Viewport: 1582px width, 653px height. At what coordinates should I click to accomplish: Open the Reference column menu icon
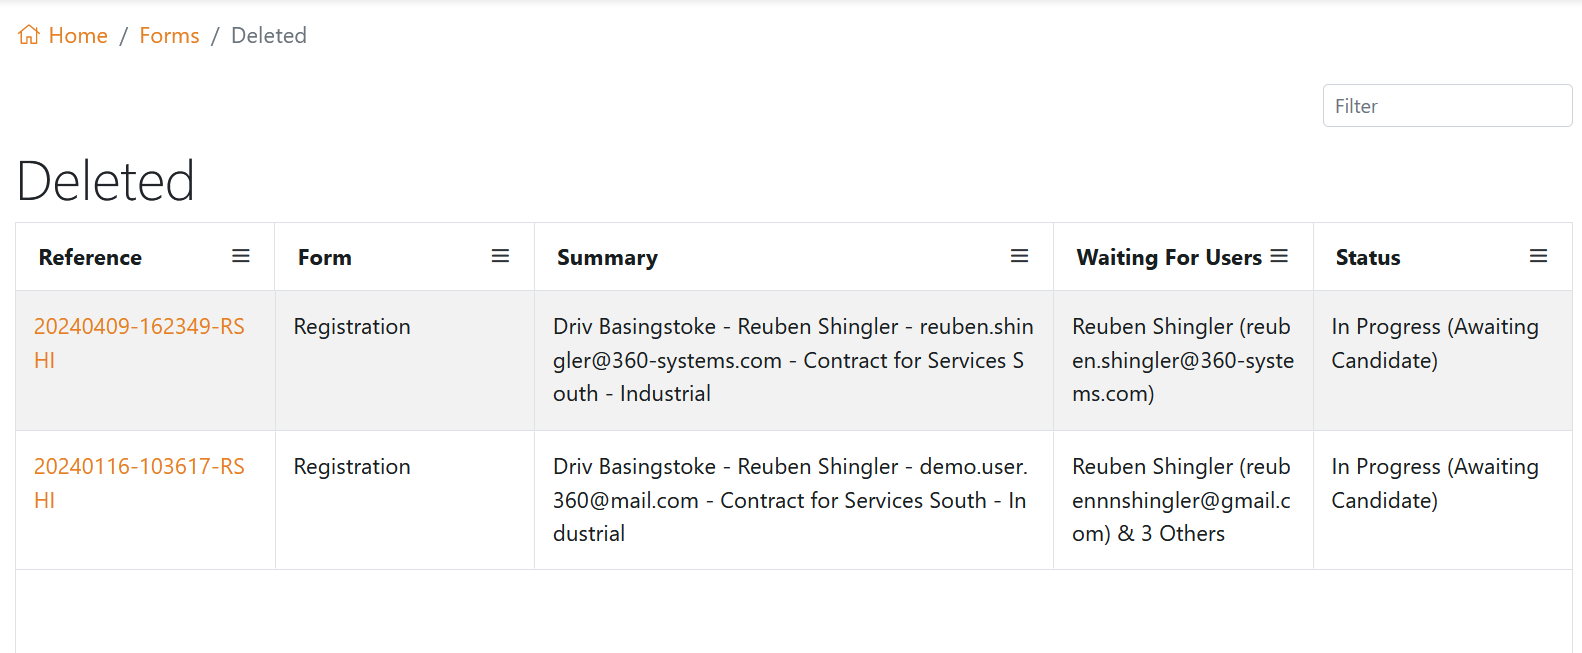point(241,257)
